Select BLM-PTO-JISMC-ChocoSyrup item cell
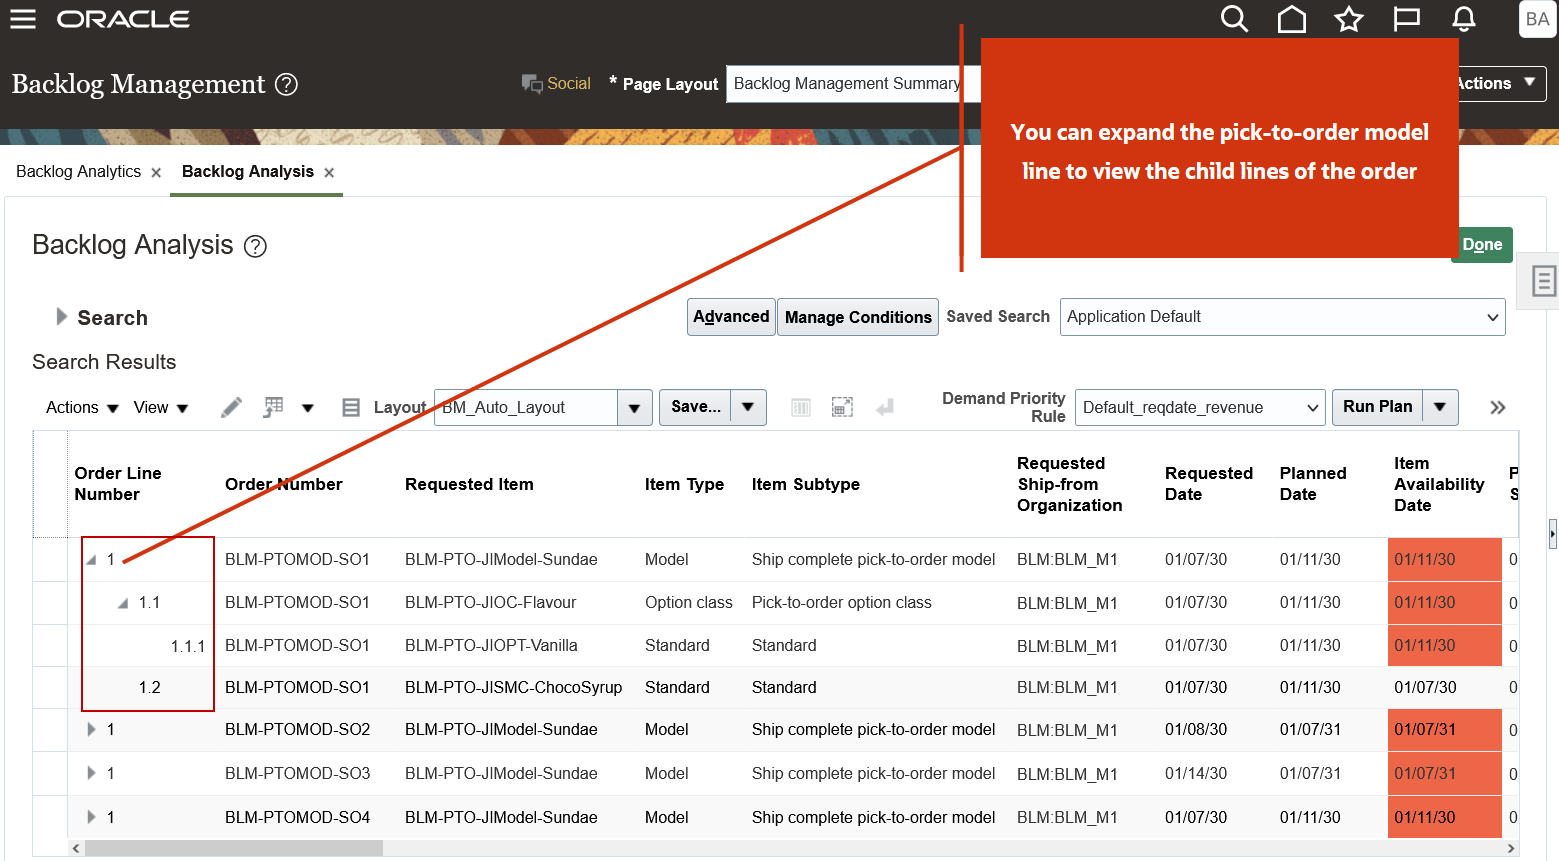Screen dimensions: 1559x861 click(x=513, y=688)
